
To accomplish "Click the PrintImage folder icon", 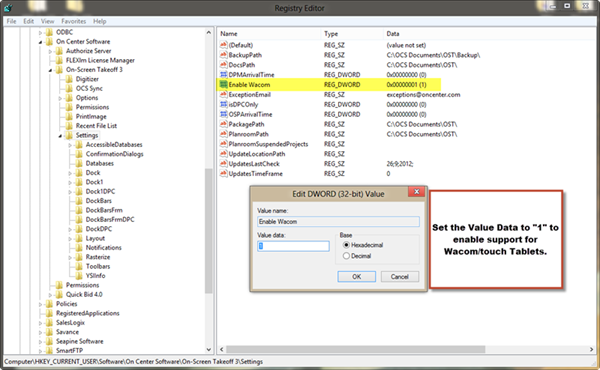I will tap(69, 117).
